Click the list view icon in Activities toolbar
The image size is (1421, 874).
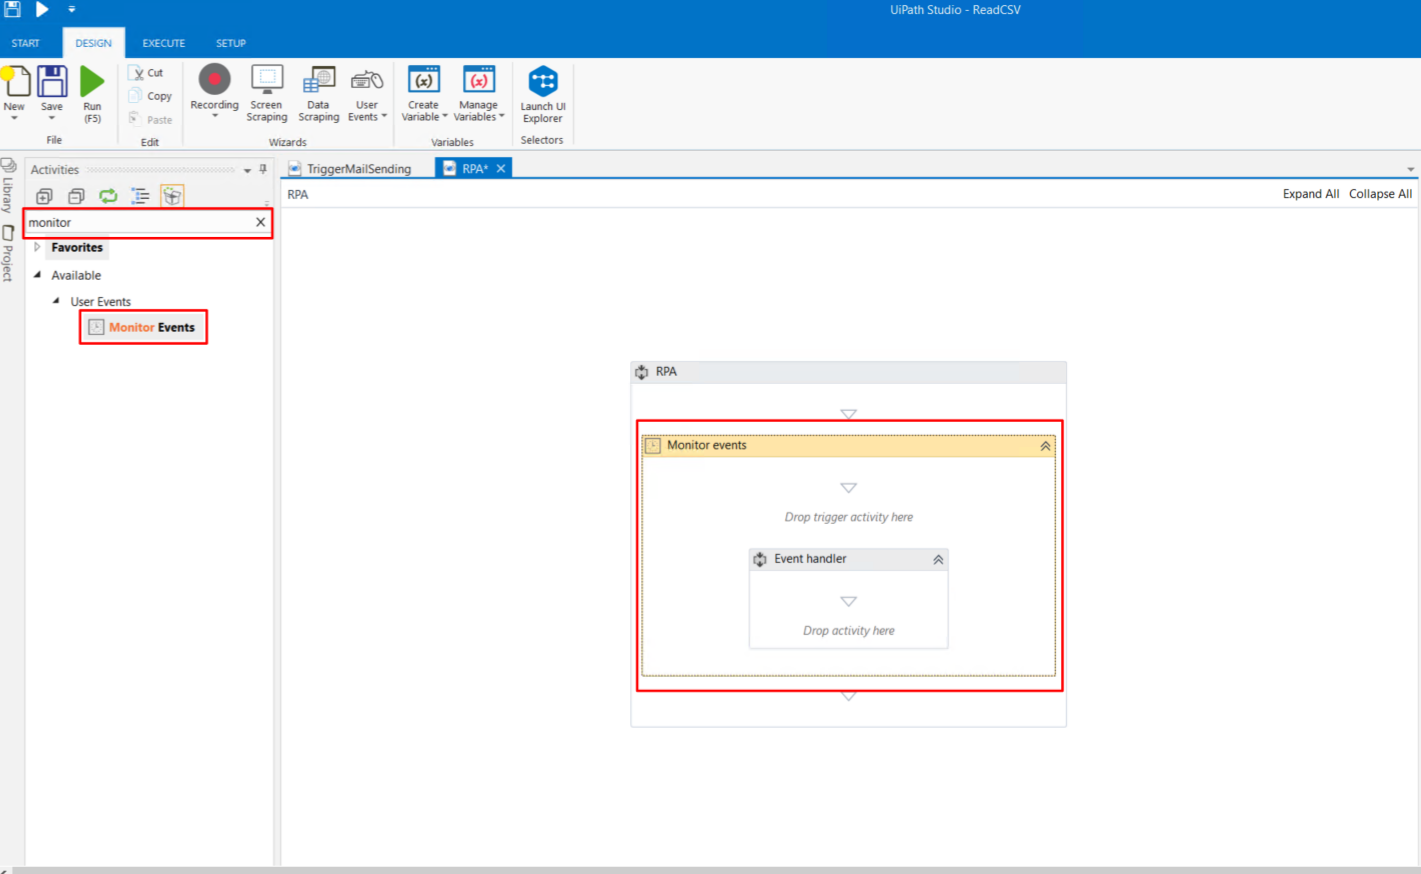pyautogui.click(x=140, y=196)
